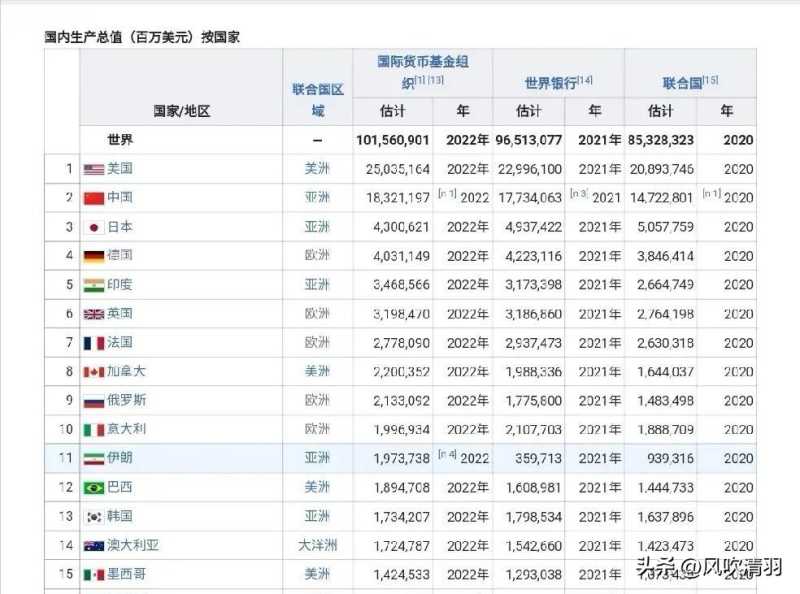Click the Brazil flag icon
800x594 pixels.
click(94, 488)
